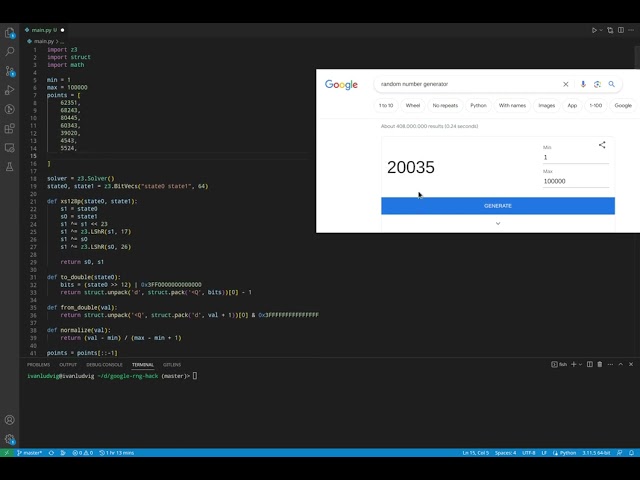Click the remote window indicator in status bar
The height and width of the screenshot is (480, 640).
(x=6, y=453)
